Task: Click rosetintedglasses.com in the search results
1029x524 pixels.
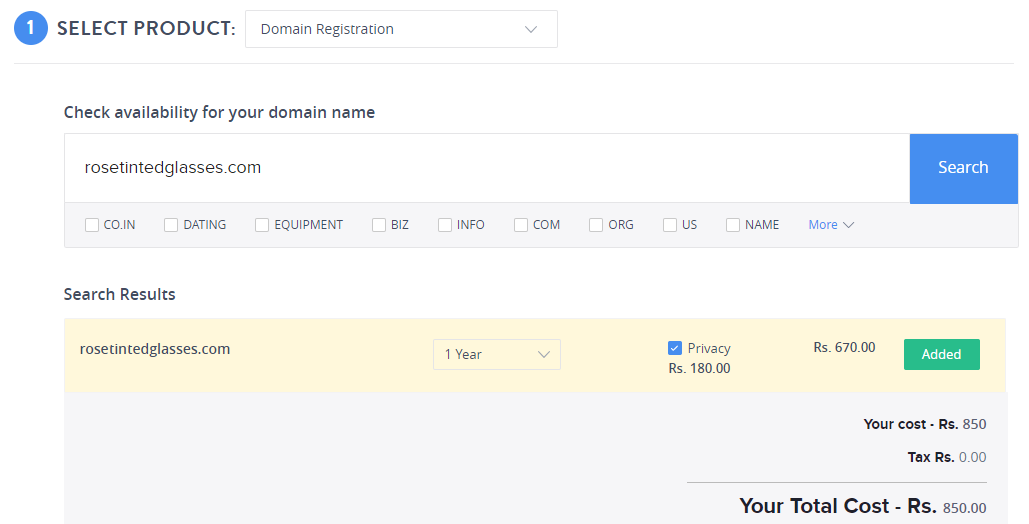Action: pos(155,349)
